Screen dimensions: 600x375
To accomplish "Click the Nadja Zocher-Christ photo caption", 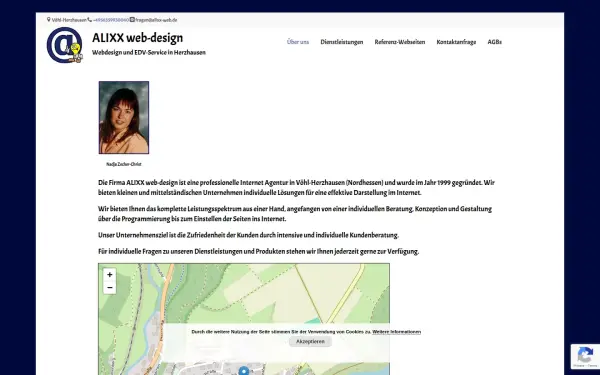I will pyautogui.click(x=124, y=164).
